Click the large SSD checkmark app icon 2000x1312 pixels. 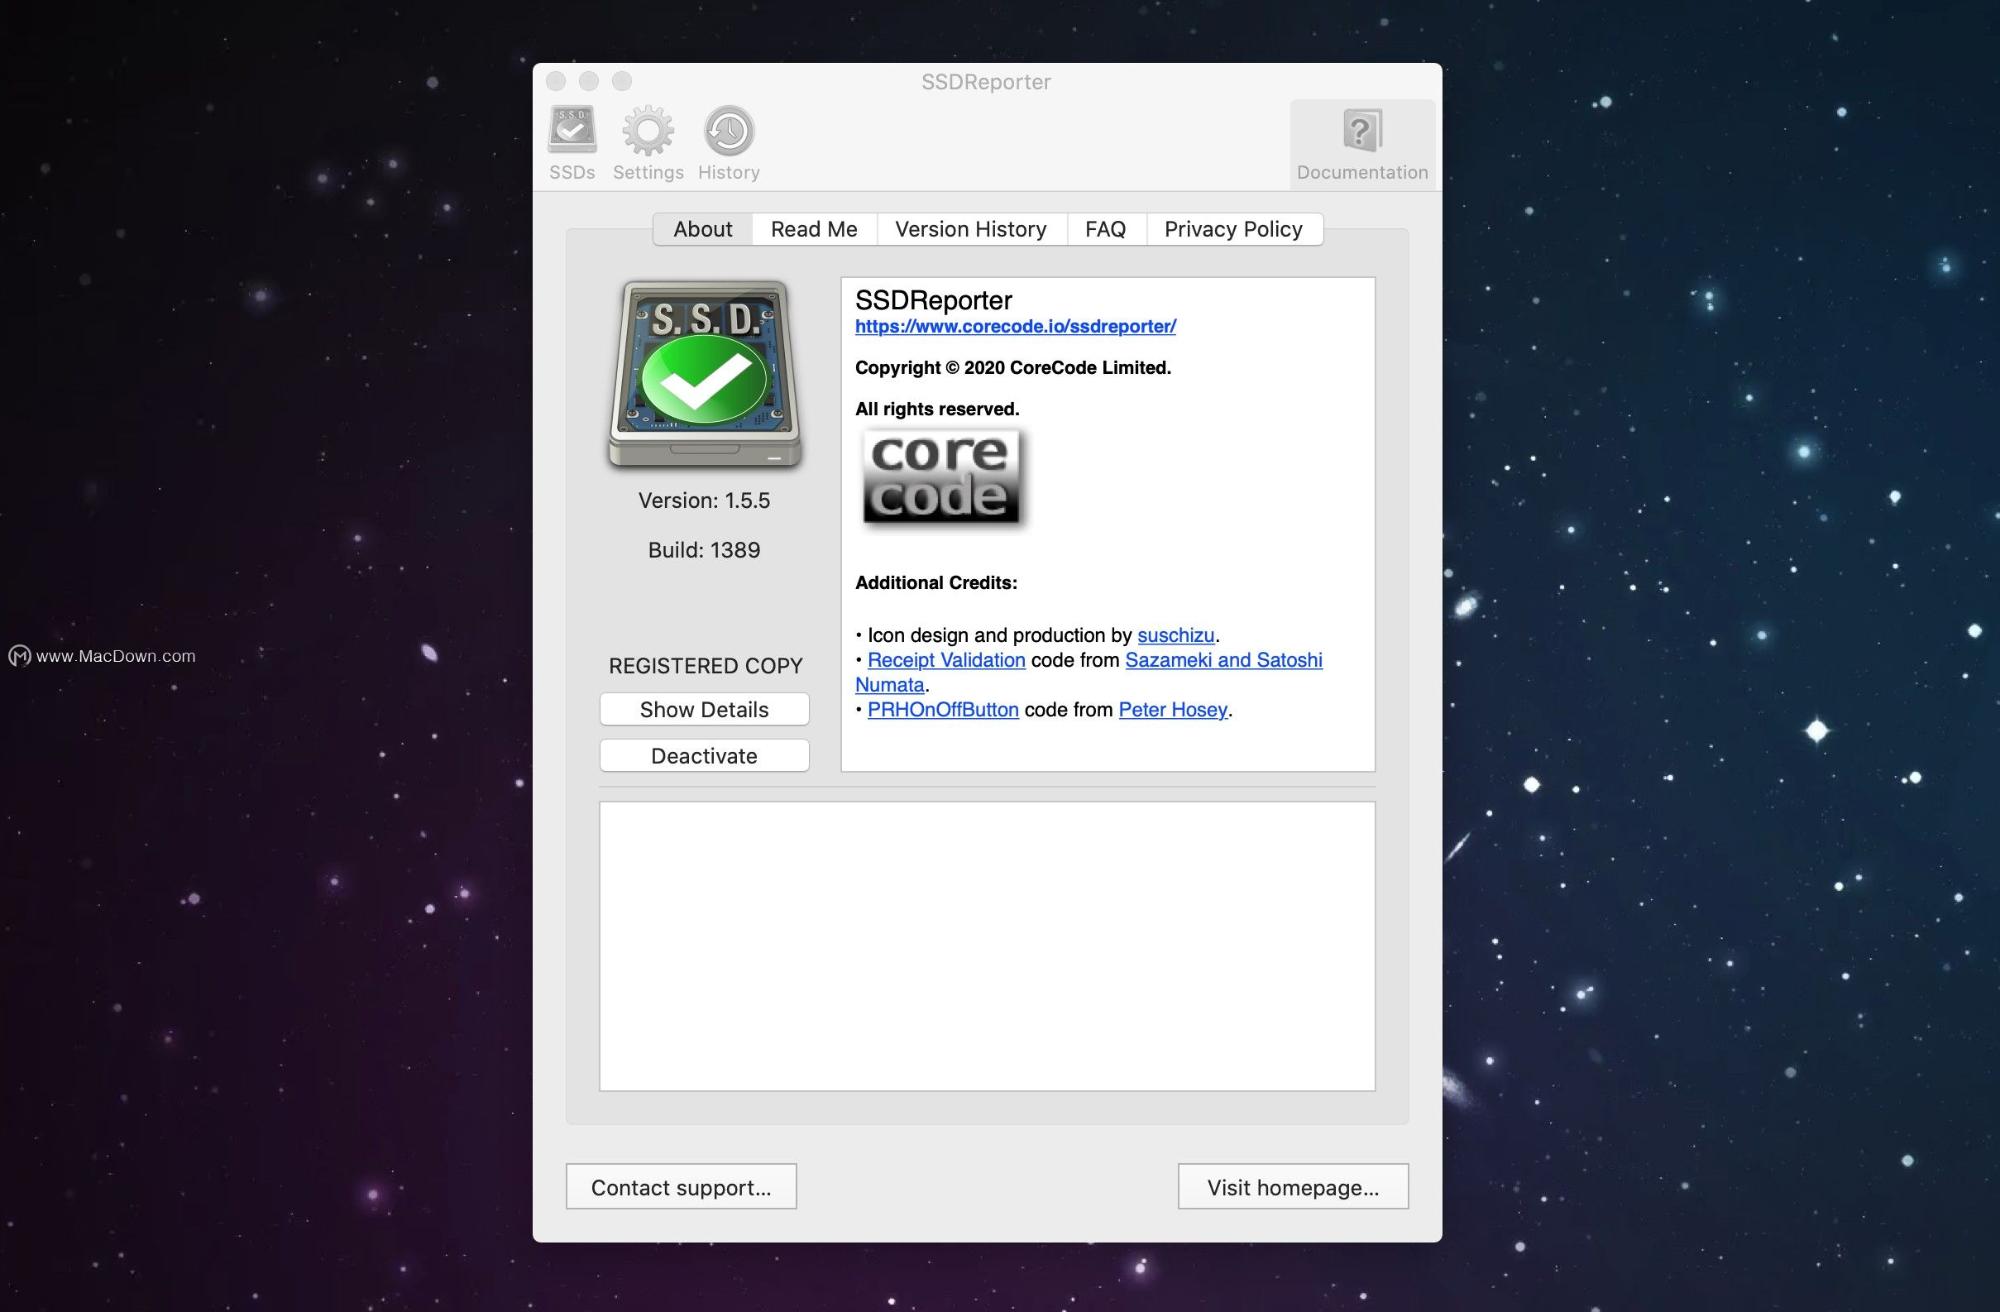[705, 374]
